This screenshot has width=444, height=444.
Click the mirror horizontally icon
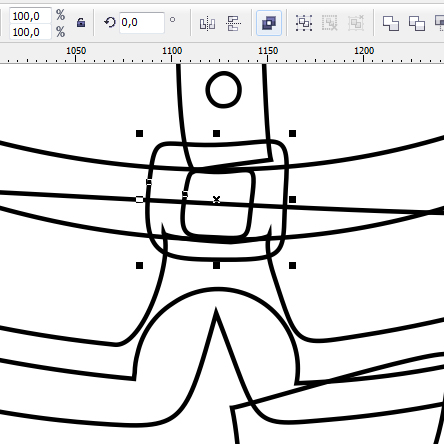coord(207,23)
